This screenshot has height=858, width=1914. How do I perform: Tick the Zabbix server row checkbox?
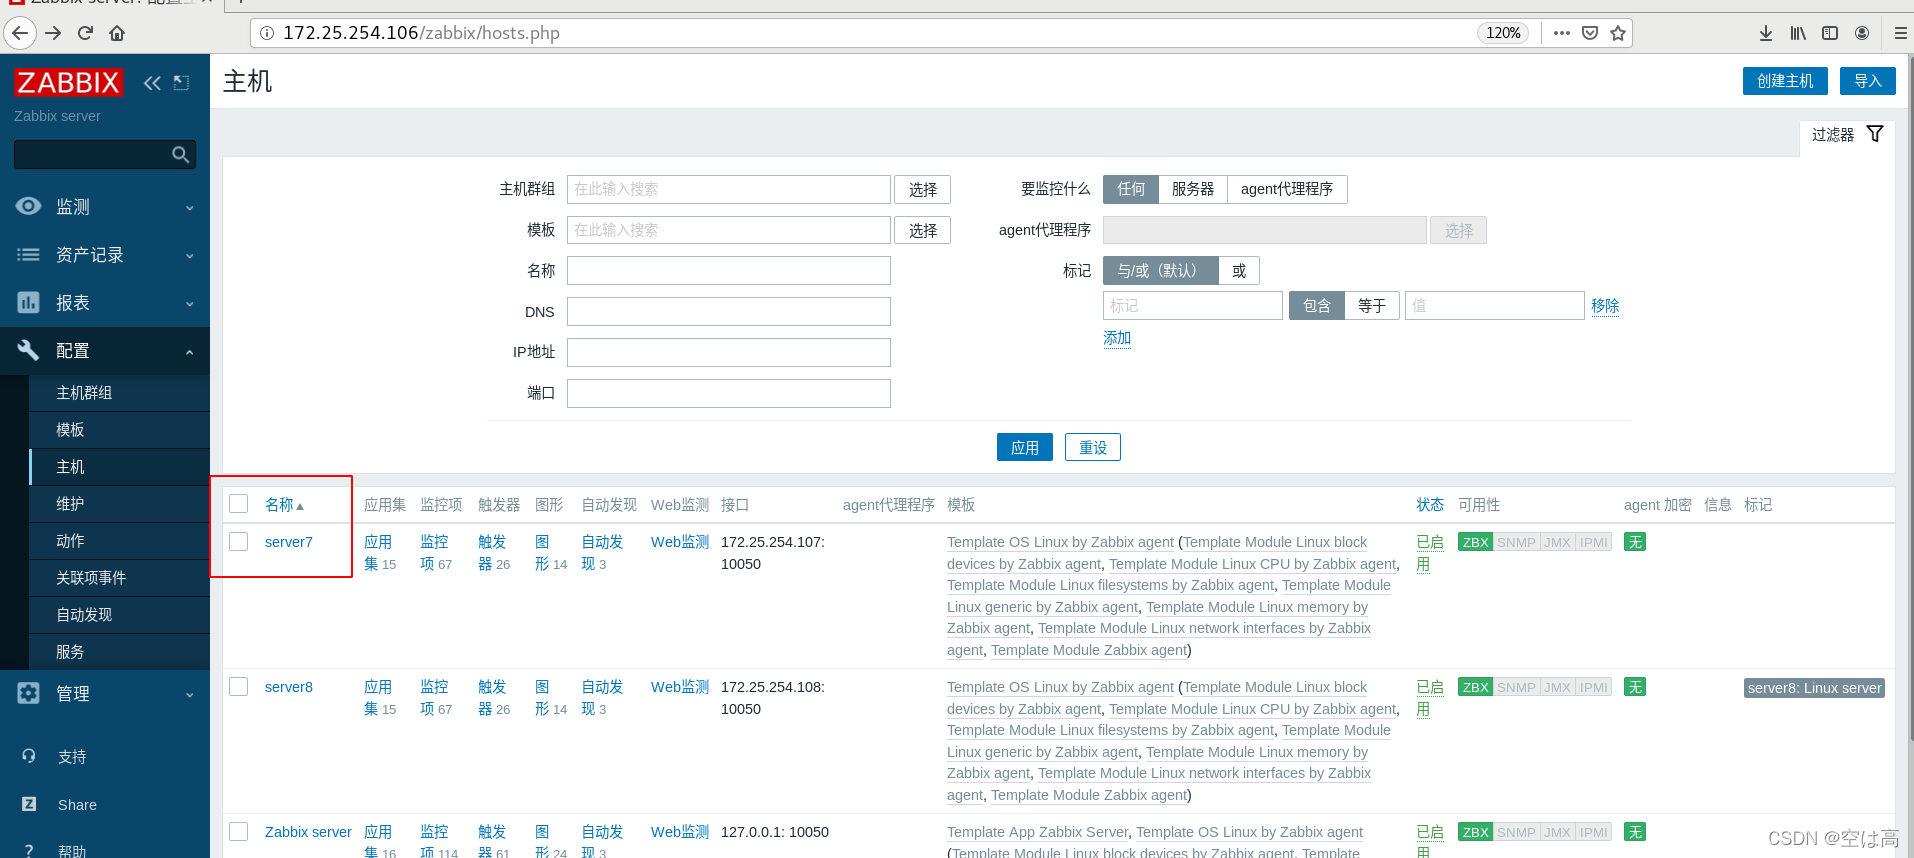(238, 831)
